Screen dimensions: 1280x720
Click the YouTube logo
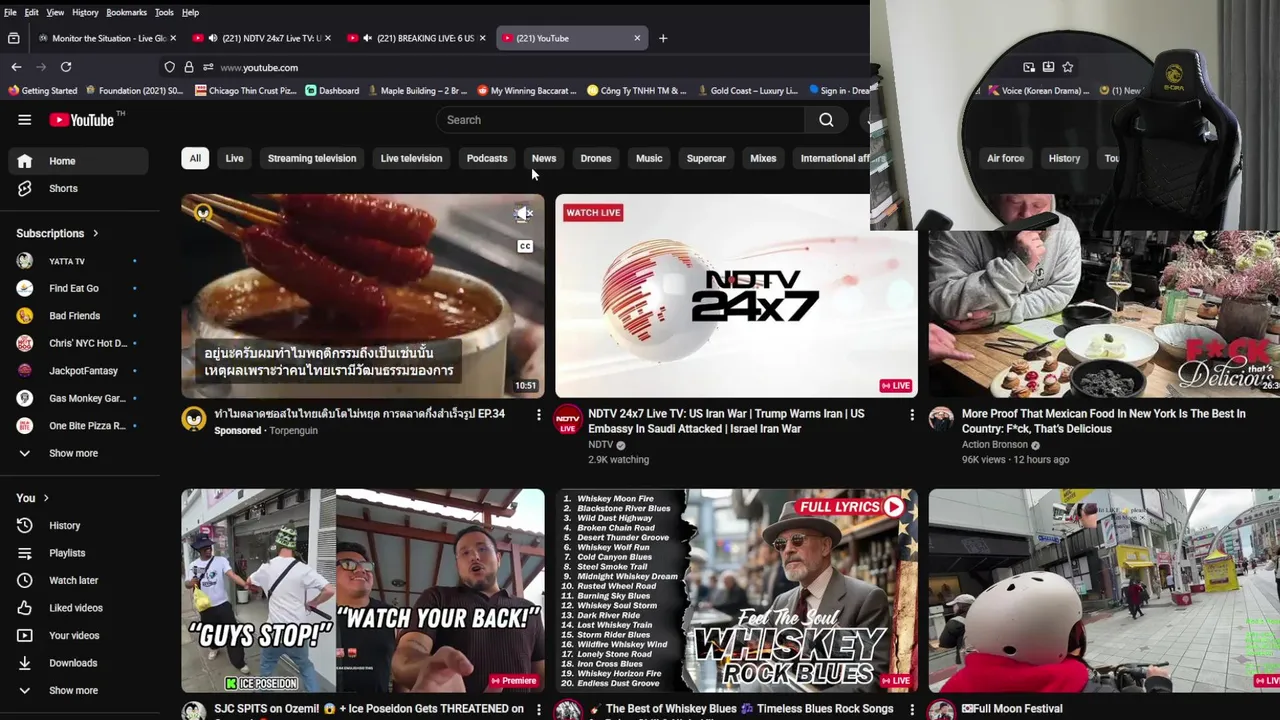tap(82, 120)
